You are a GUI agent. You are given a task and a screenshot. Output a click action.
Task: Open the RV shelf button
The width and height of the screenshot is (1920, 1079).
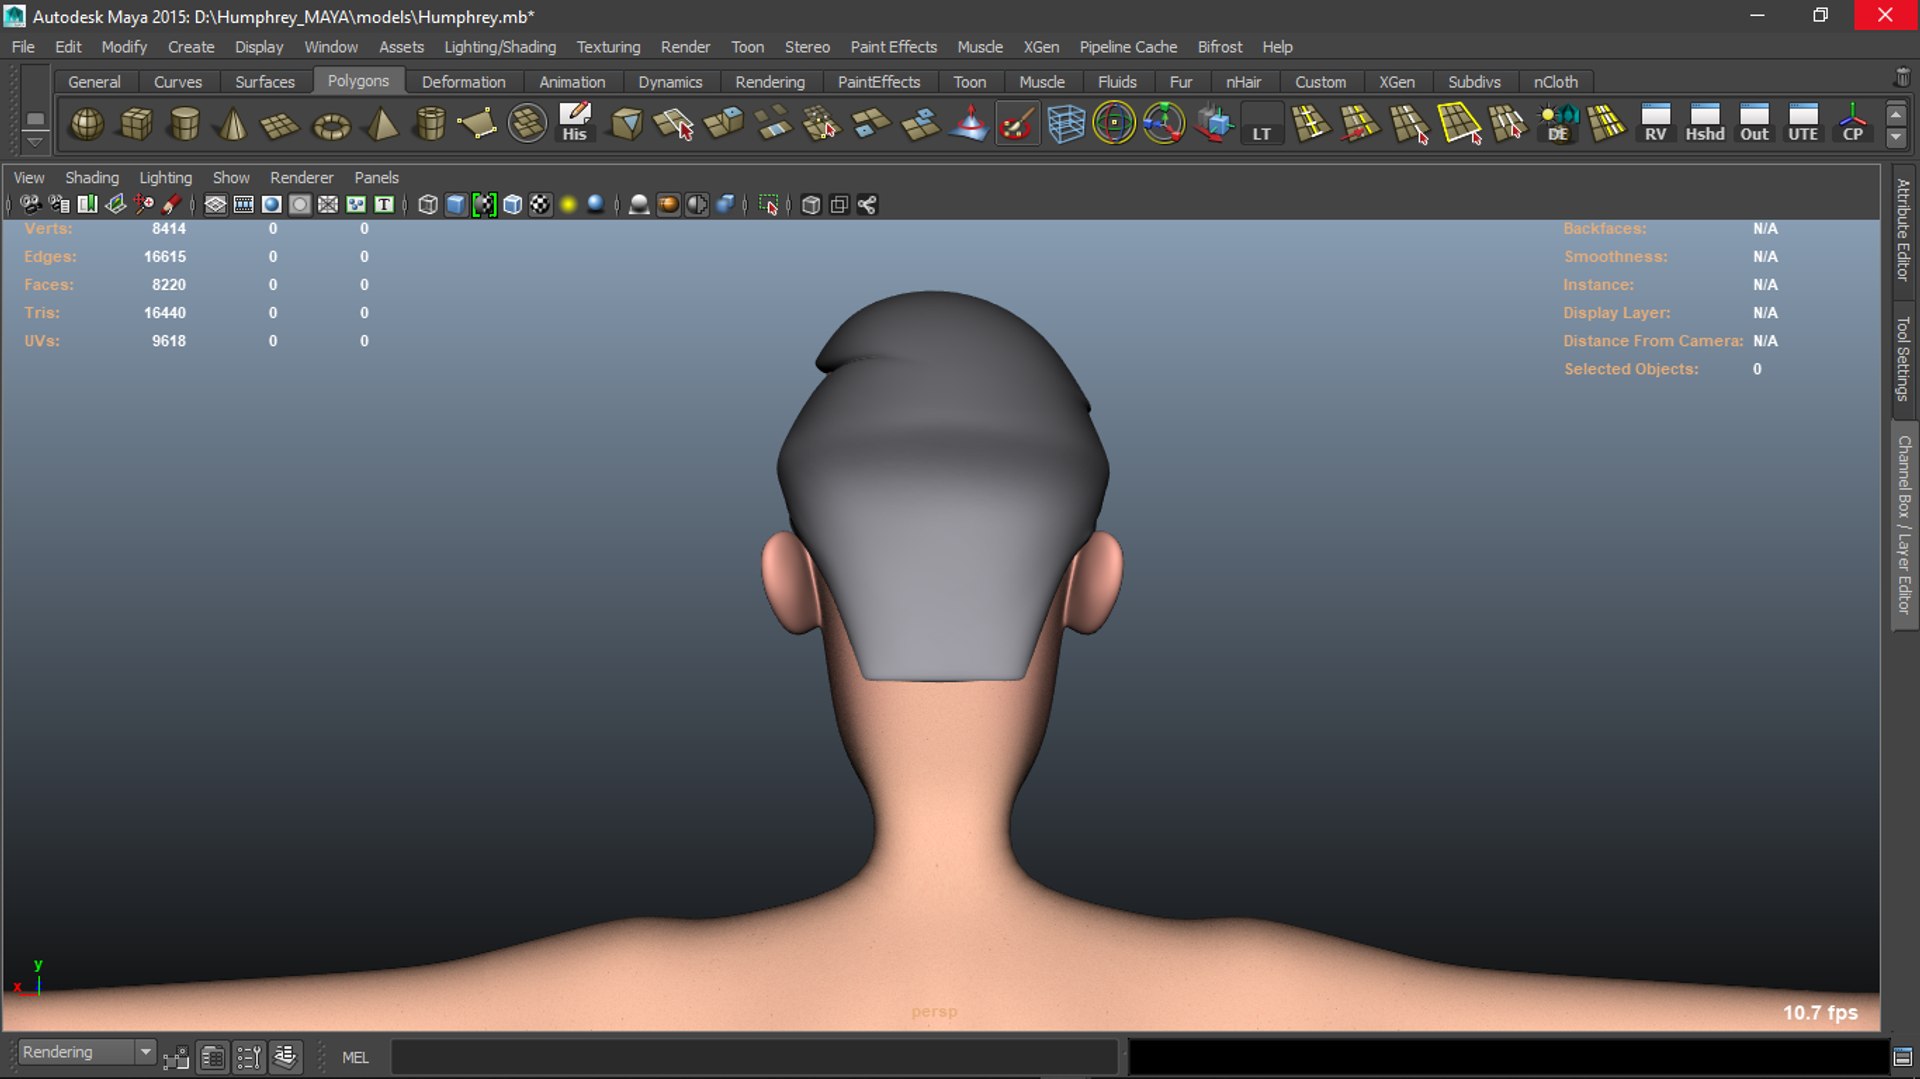click(1656, 123)
